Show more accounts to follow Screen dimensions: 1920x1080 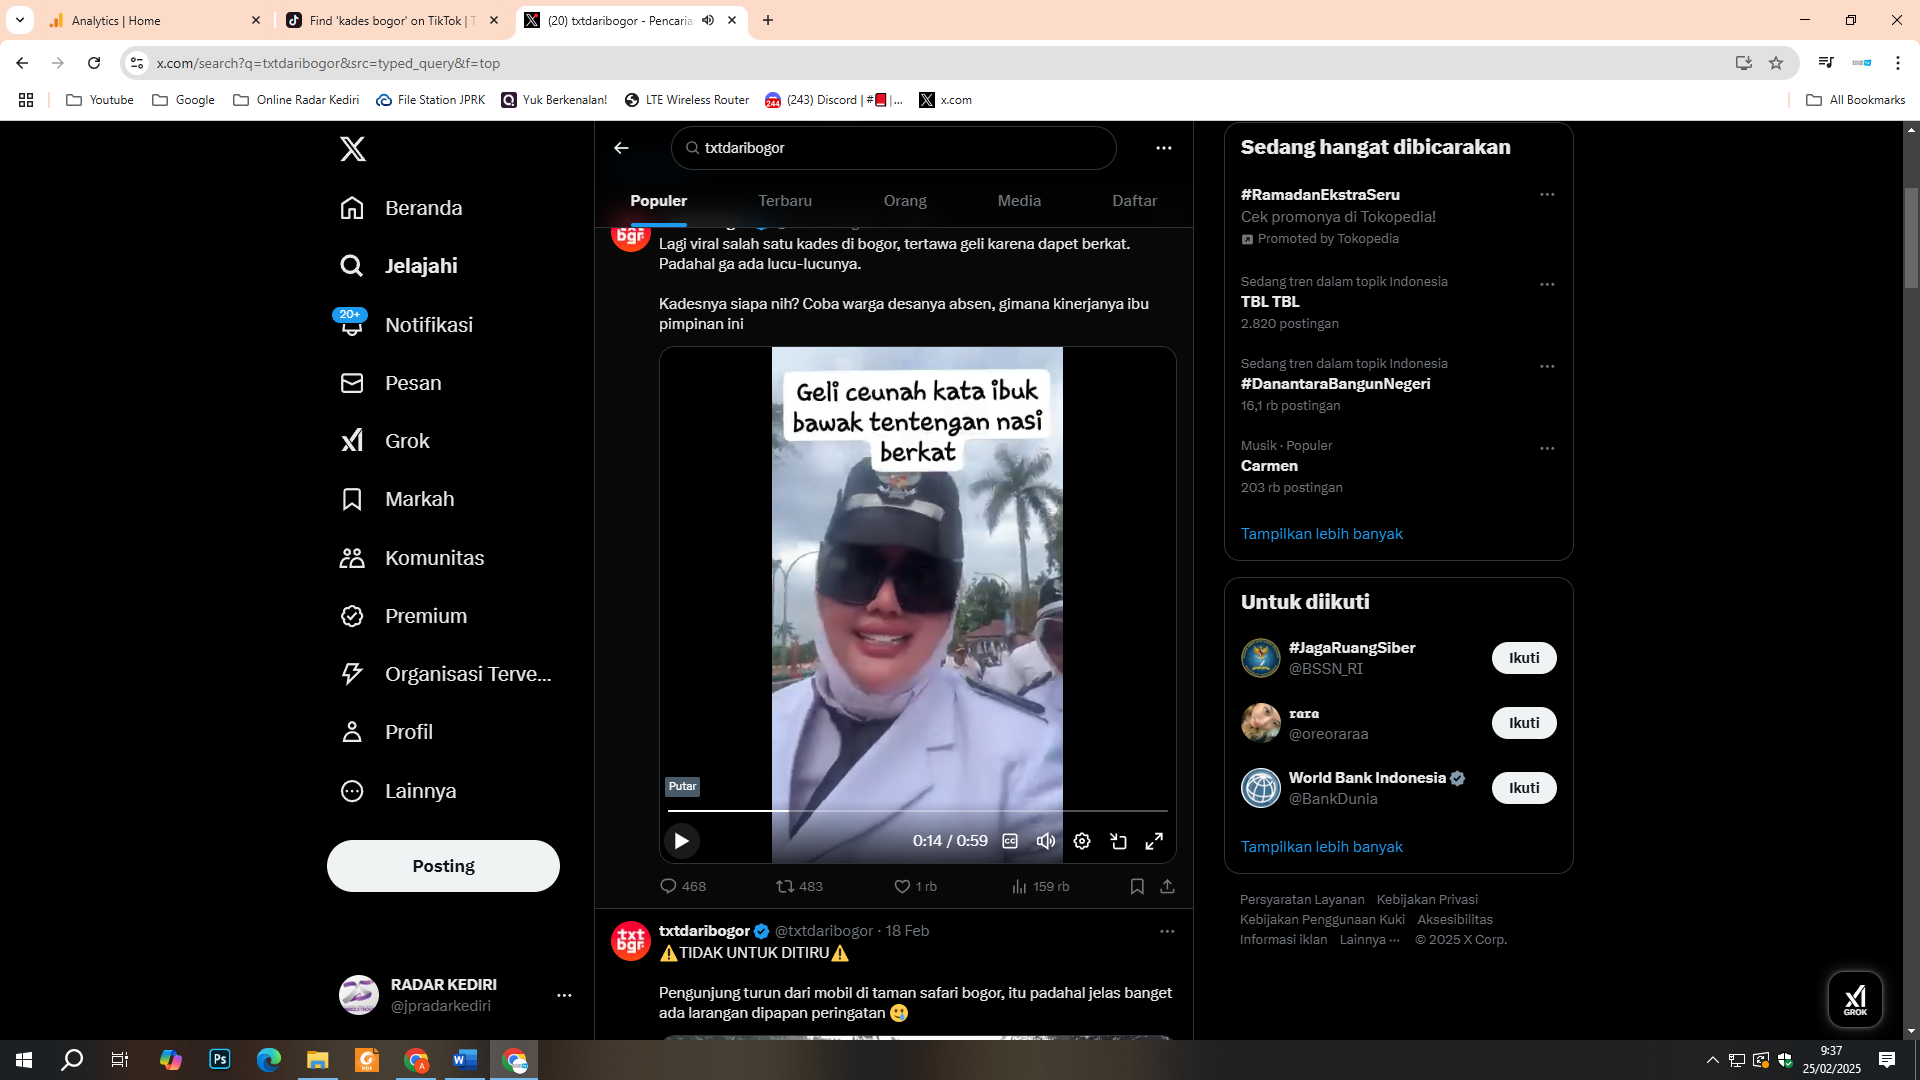click(1321, 847)
